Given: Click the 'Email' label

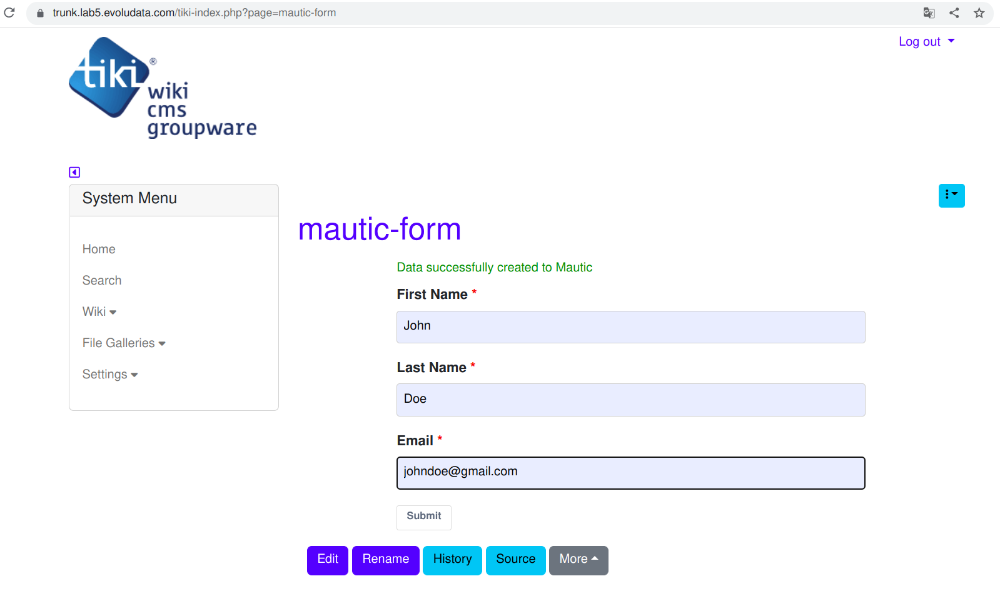Looking at the screenshot, I should pos(415,441).
